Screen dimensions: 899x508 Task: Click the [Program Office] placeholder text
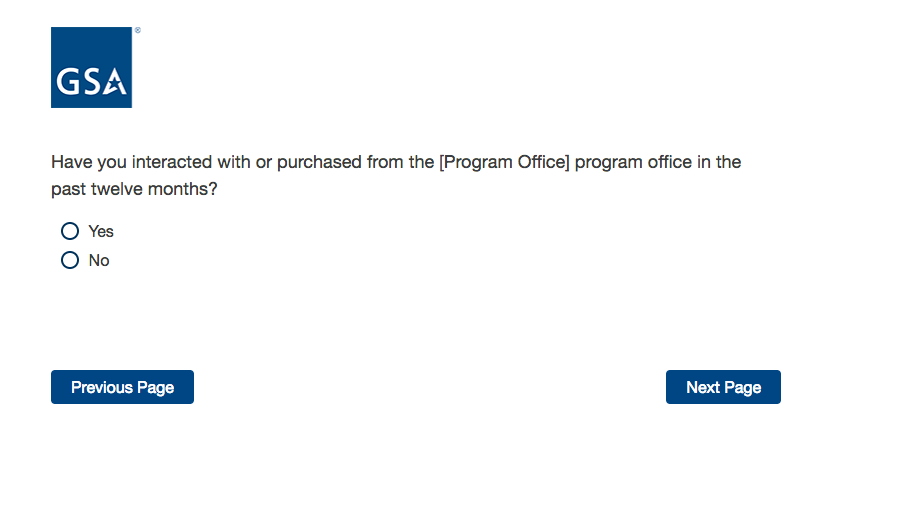pyautogui.click(x=504, y=162)
